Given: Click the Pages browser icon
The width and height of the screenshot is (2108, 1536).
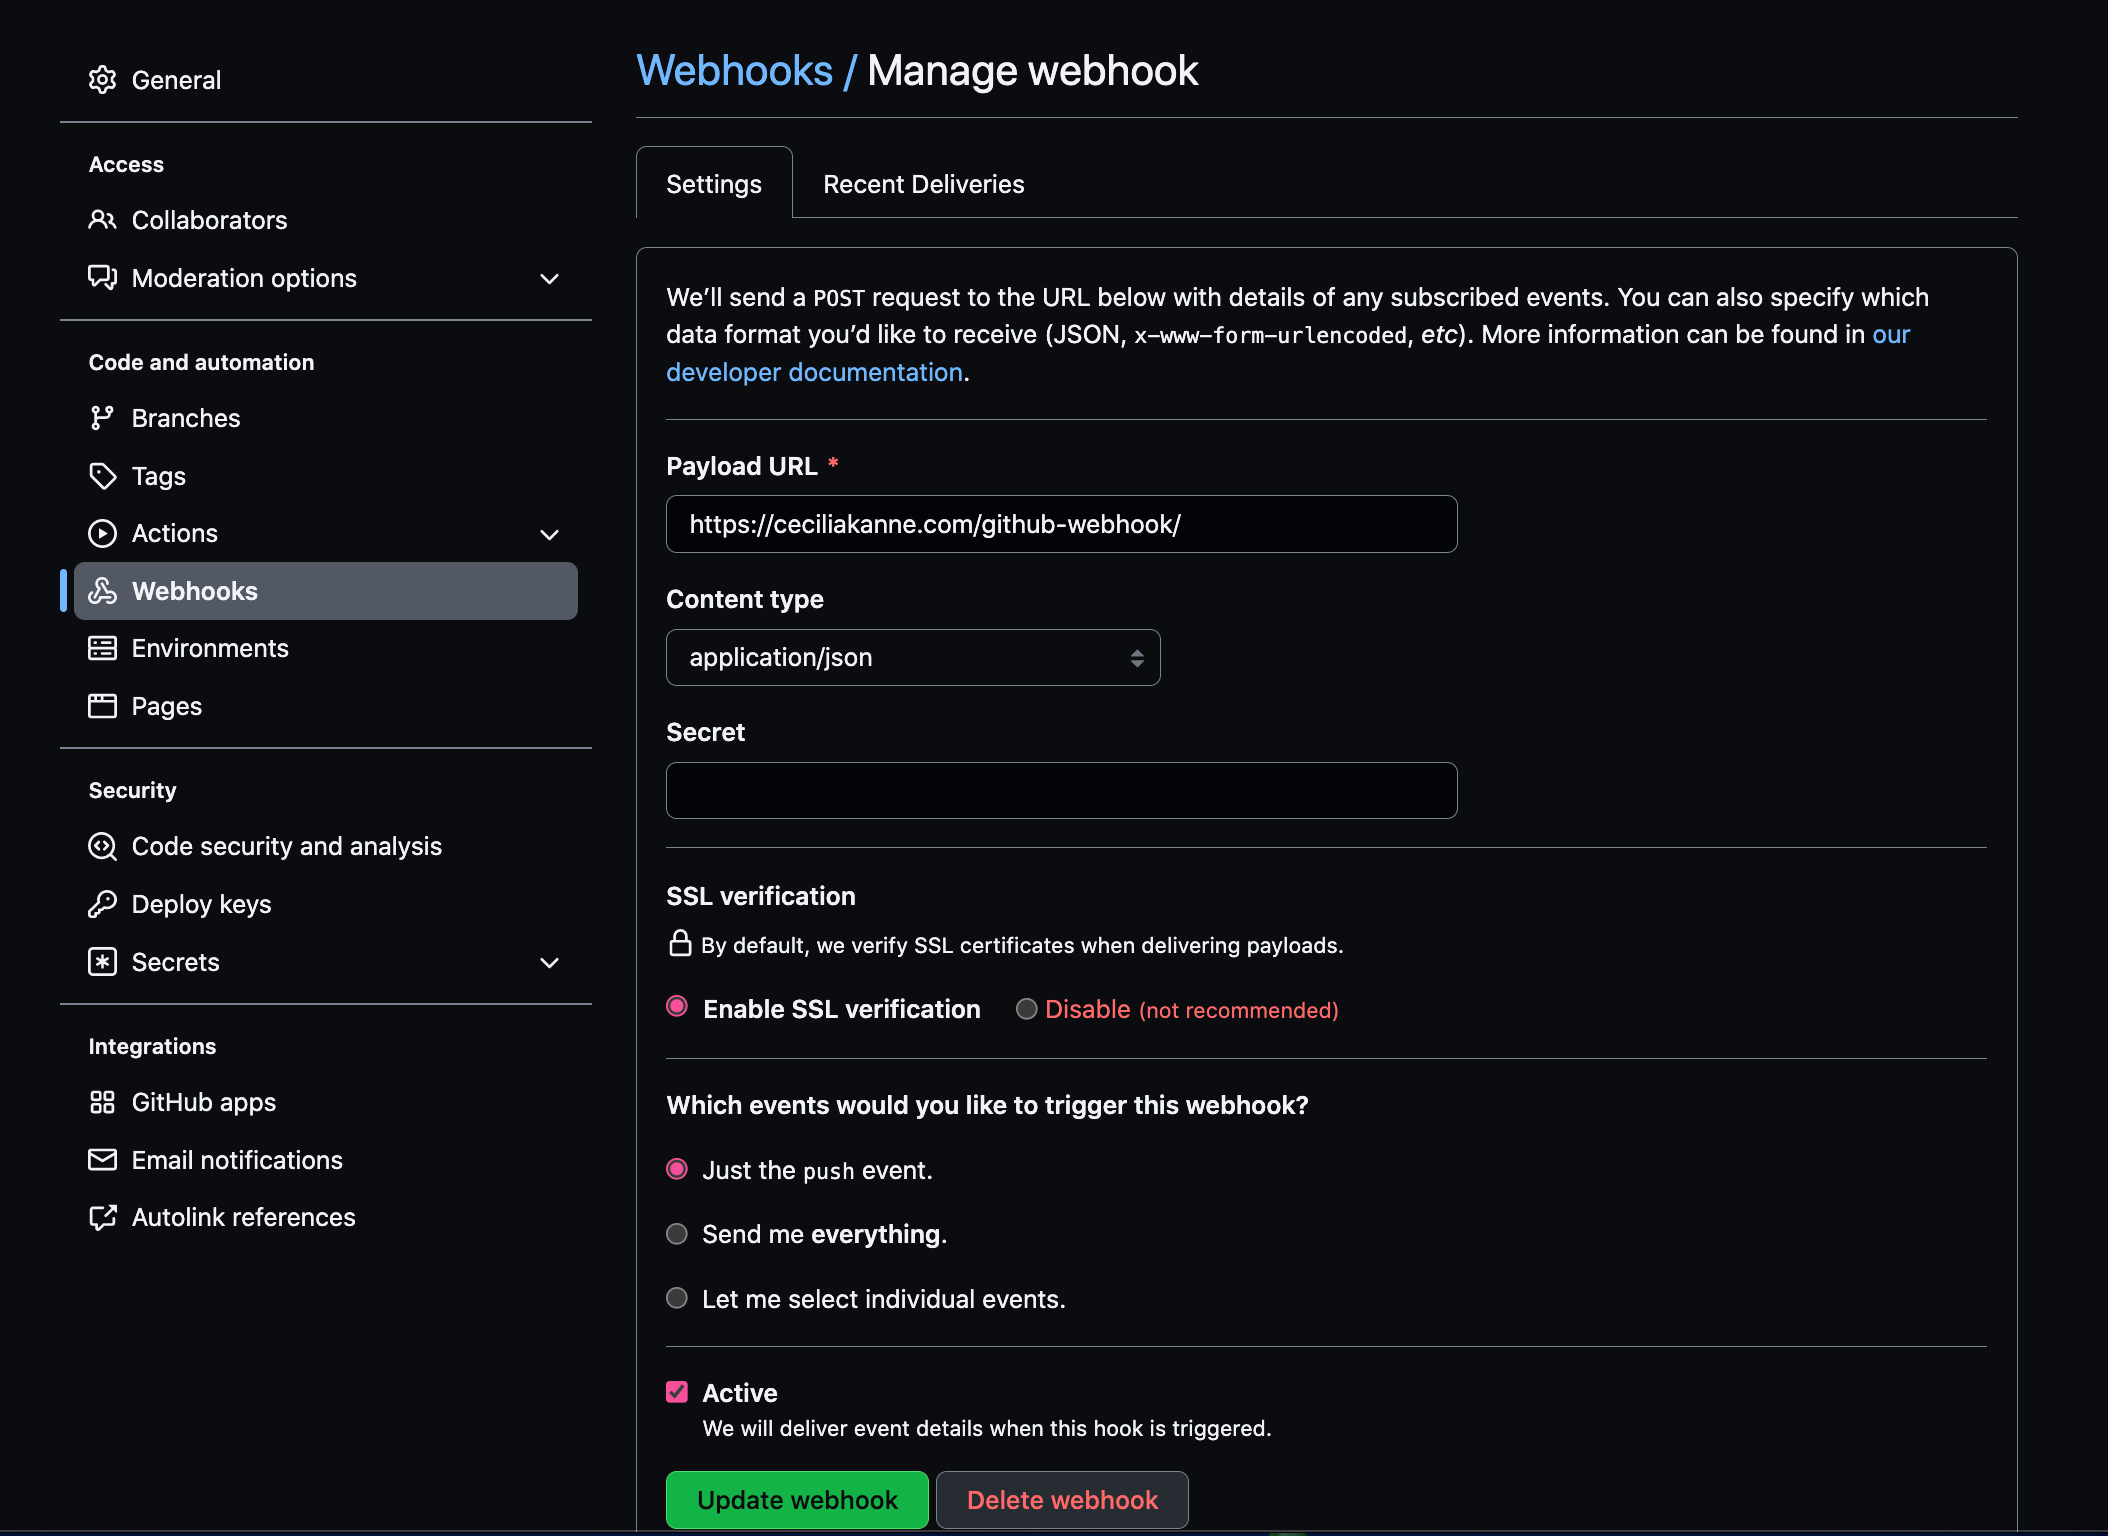Looking at the screenshot, I should pyautogui.click(x=102, y=706).
